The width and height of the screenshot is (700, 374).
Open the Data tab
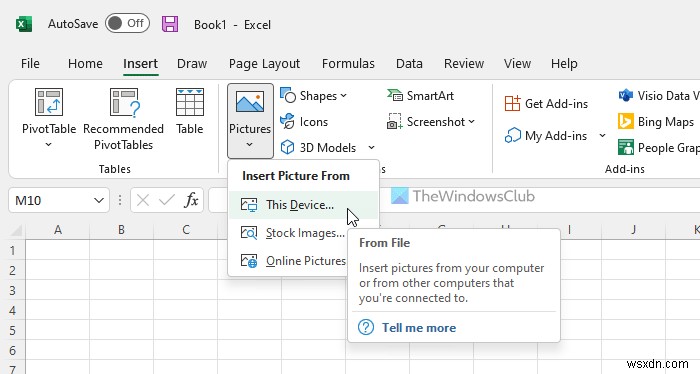[x=409, y=64]
